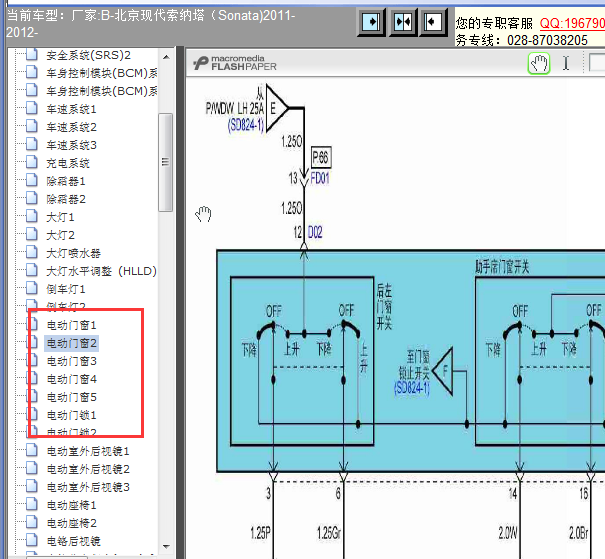Click the Macromedia FlashPaper logo

[x=235, y=63]
